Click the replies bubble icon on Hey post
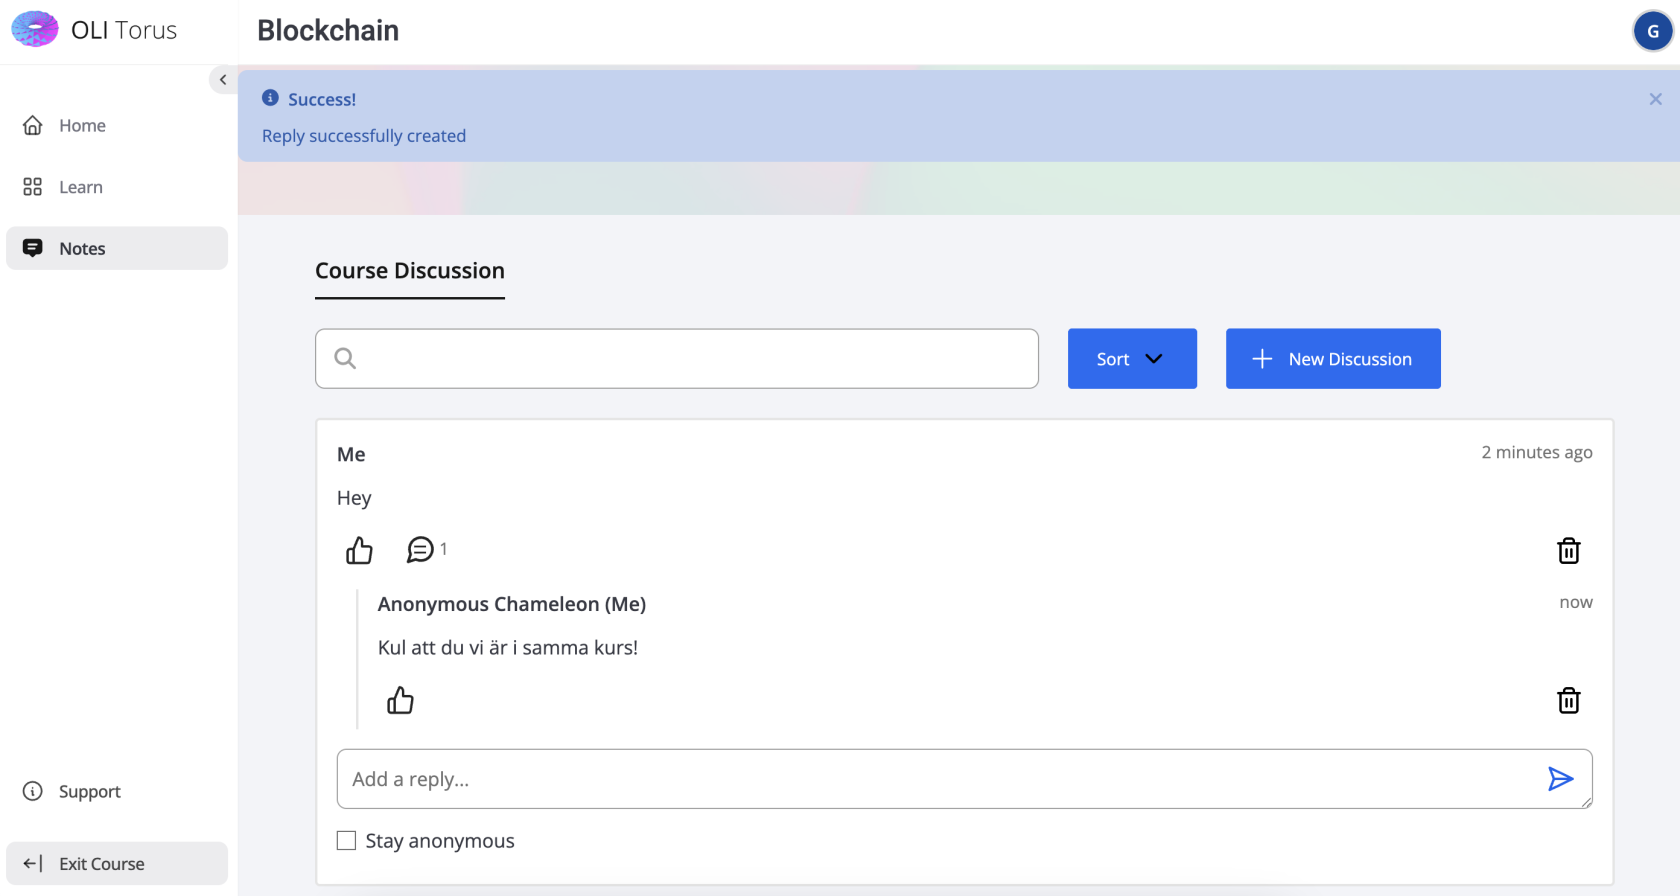 pos(421,550)
